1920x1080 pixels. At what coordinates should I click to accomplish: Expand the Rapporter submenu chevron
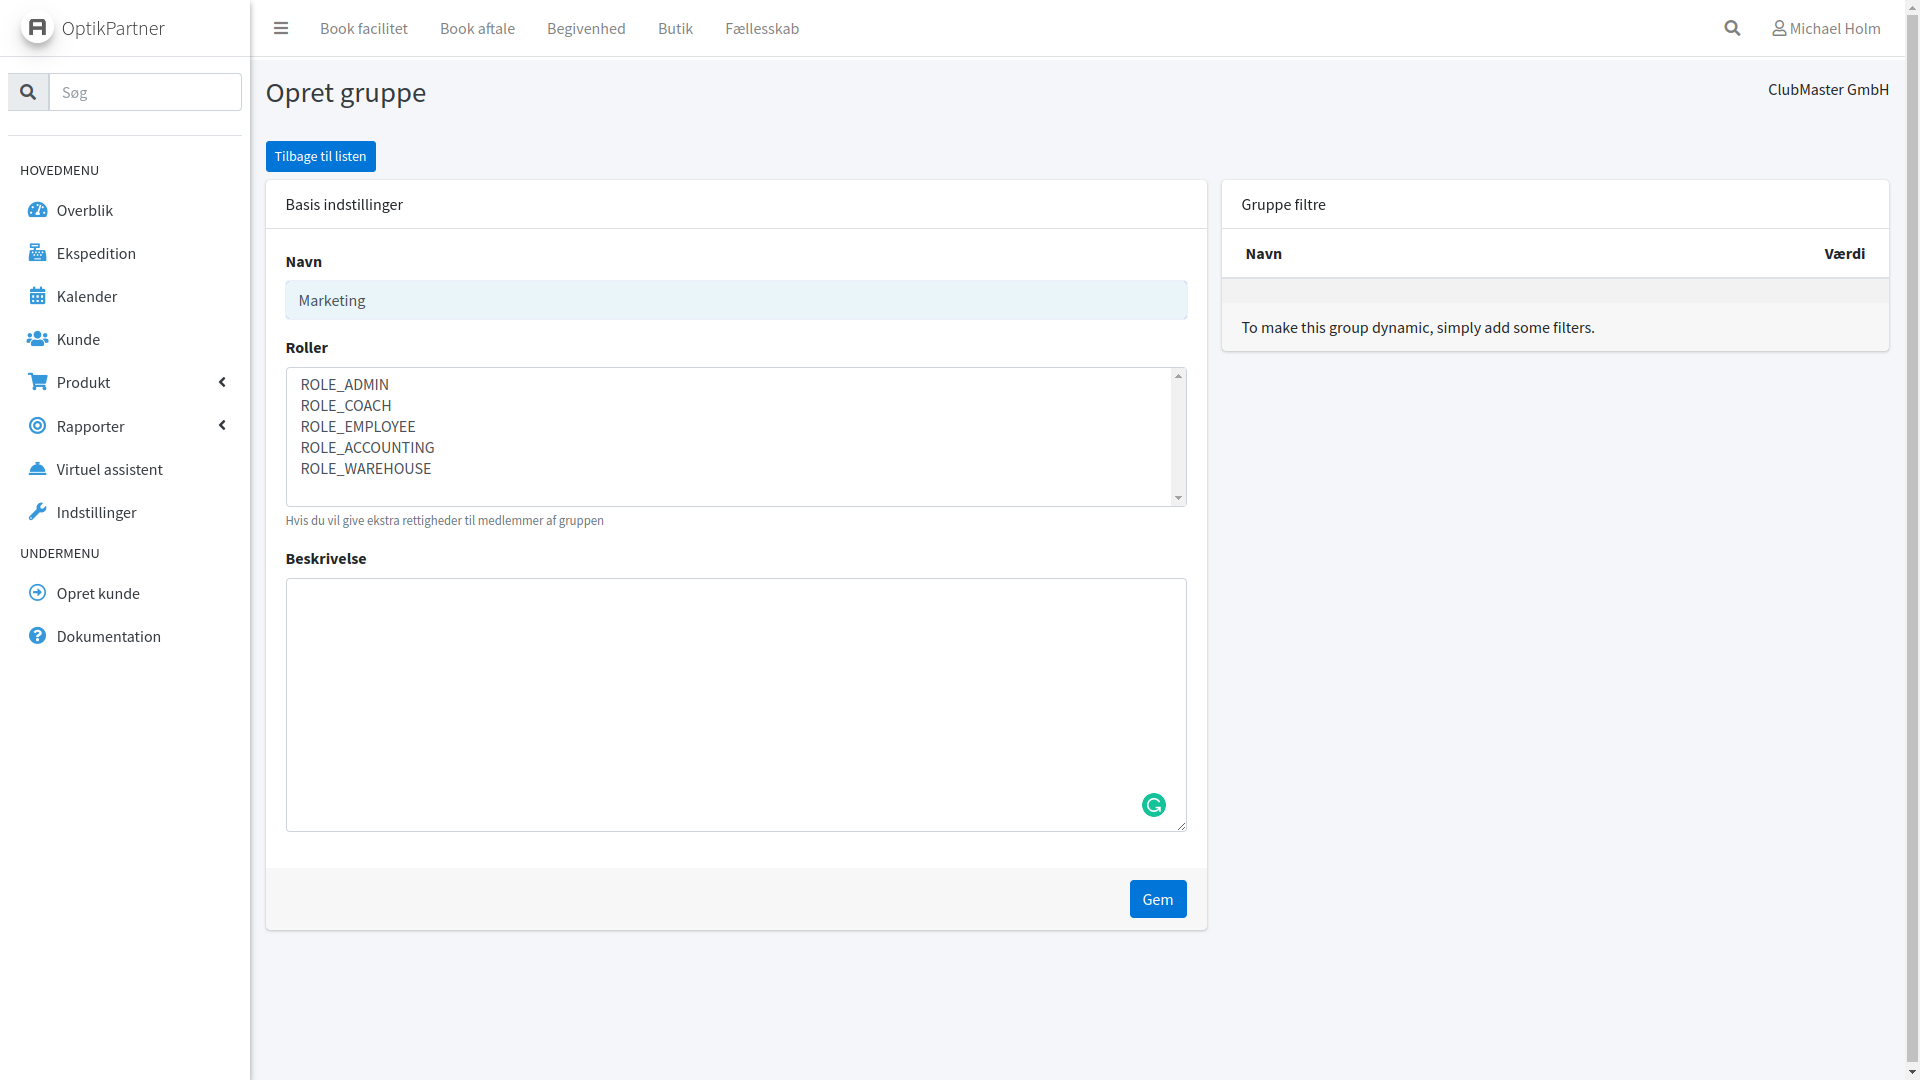click(x=222, y=426)
